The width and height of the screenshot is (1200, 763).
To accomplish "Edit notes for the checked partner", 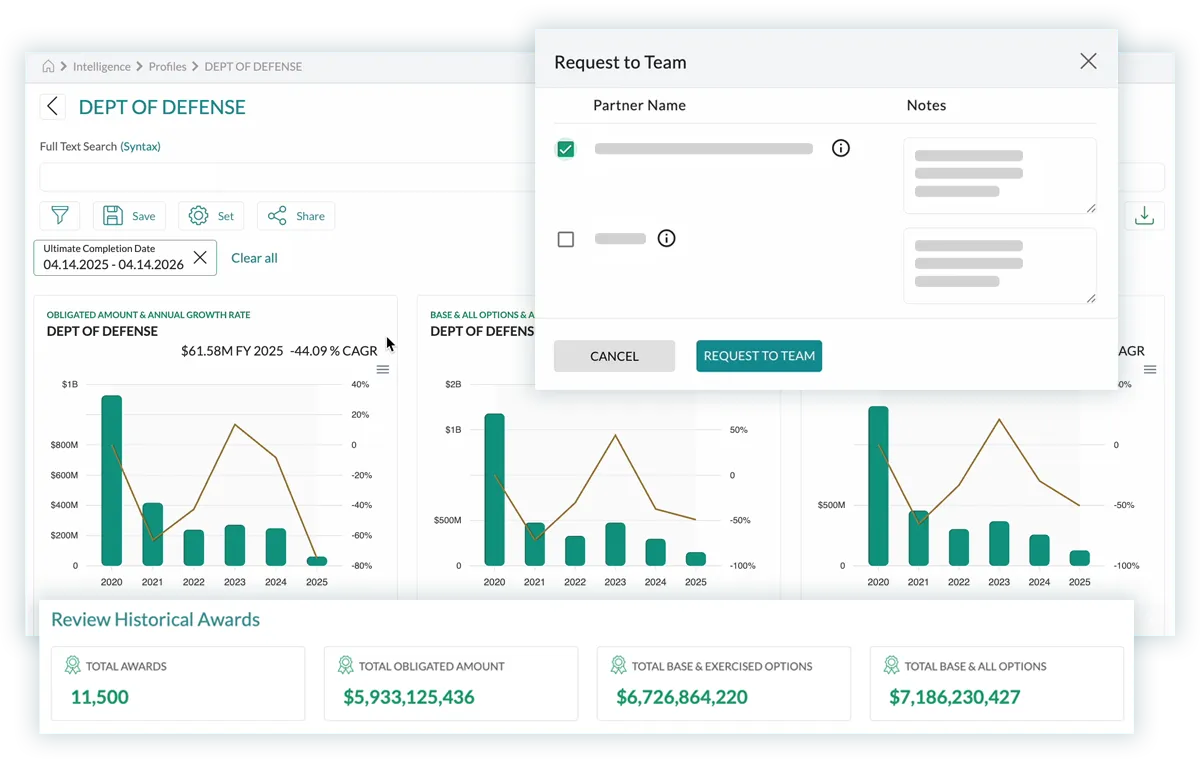I will tap(1000, 175).
